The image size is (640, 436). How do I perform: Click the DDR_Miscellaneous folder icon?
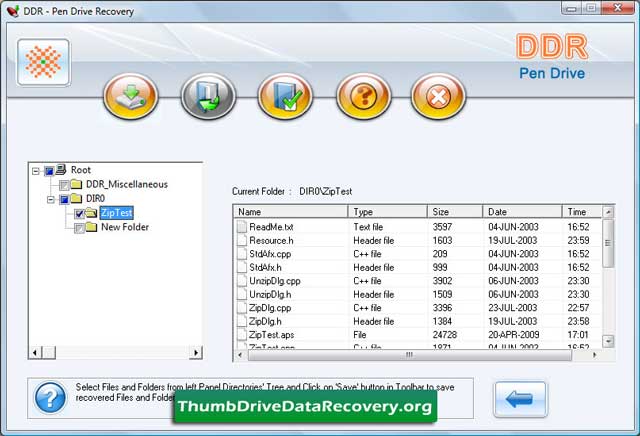coord(76,184)
